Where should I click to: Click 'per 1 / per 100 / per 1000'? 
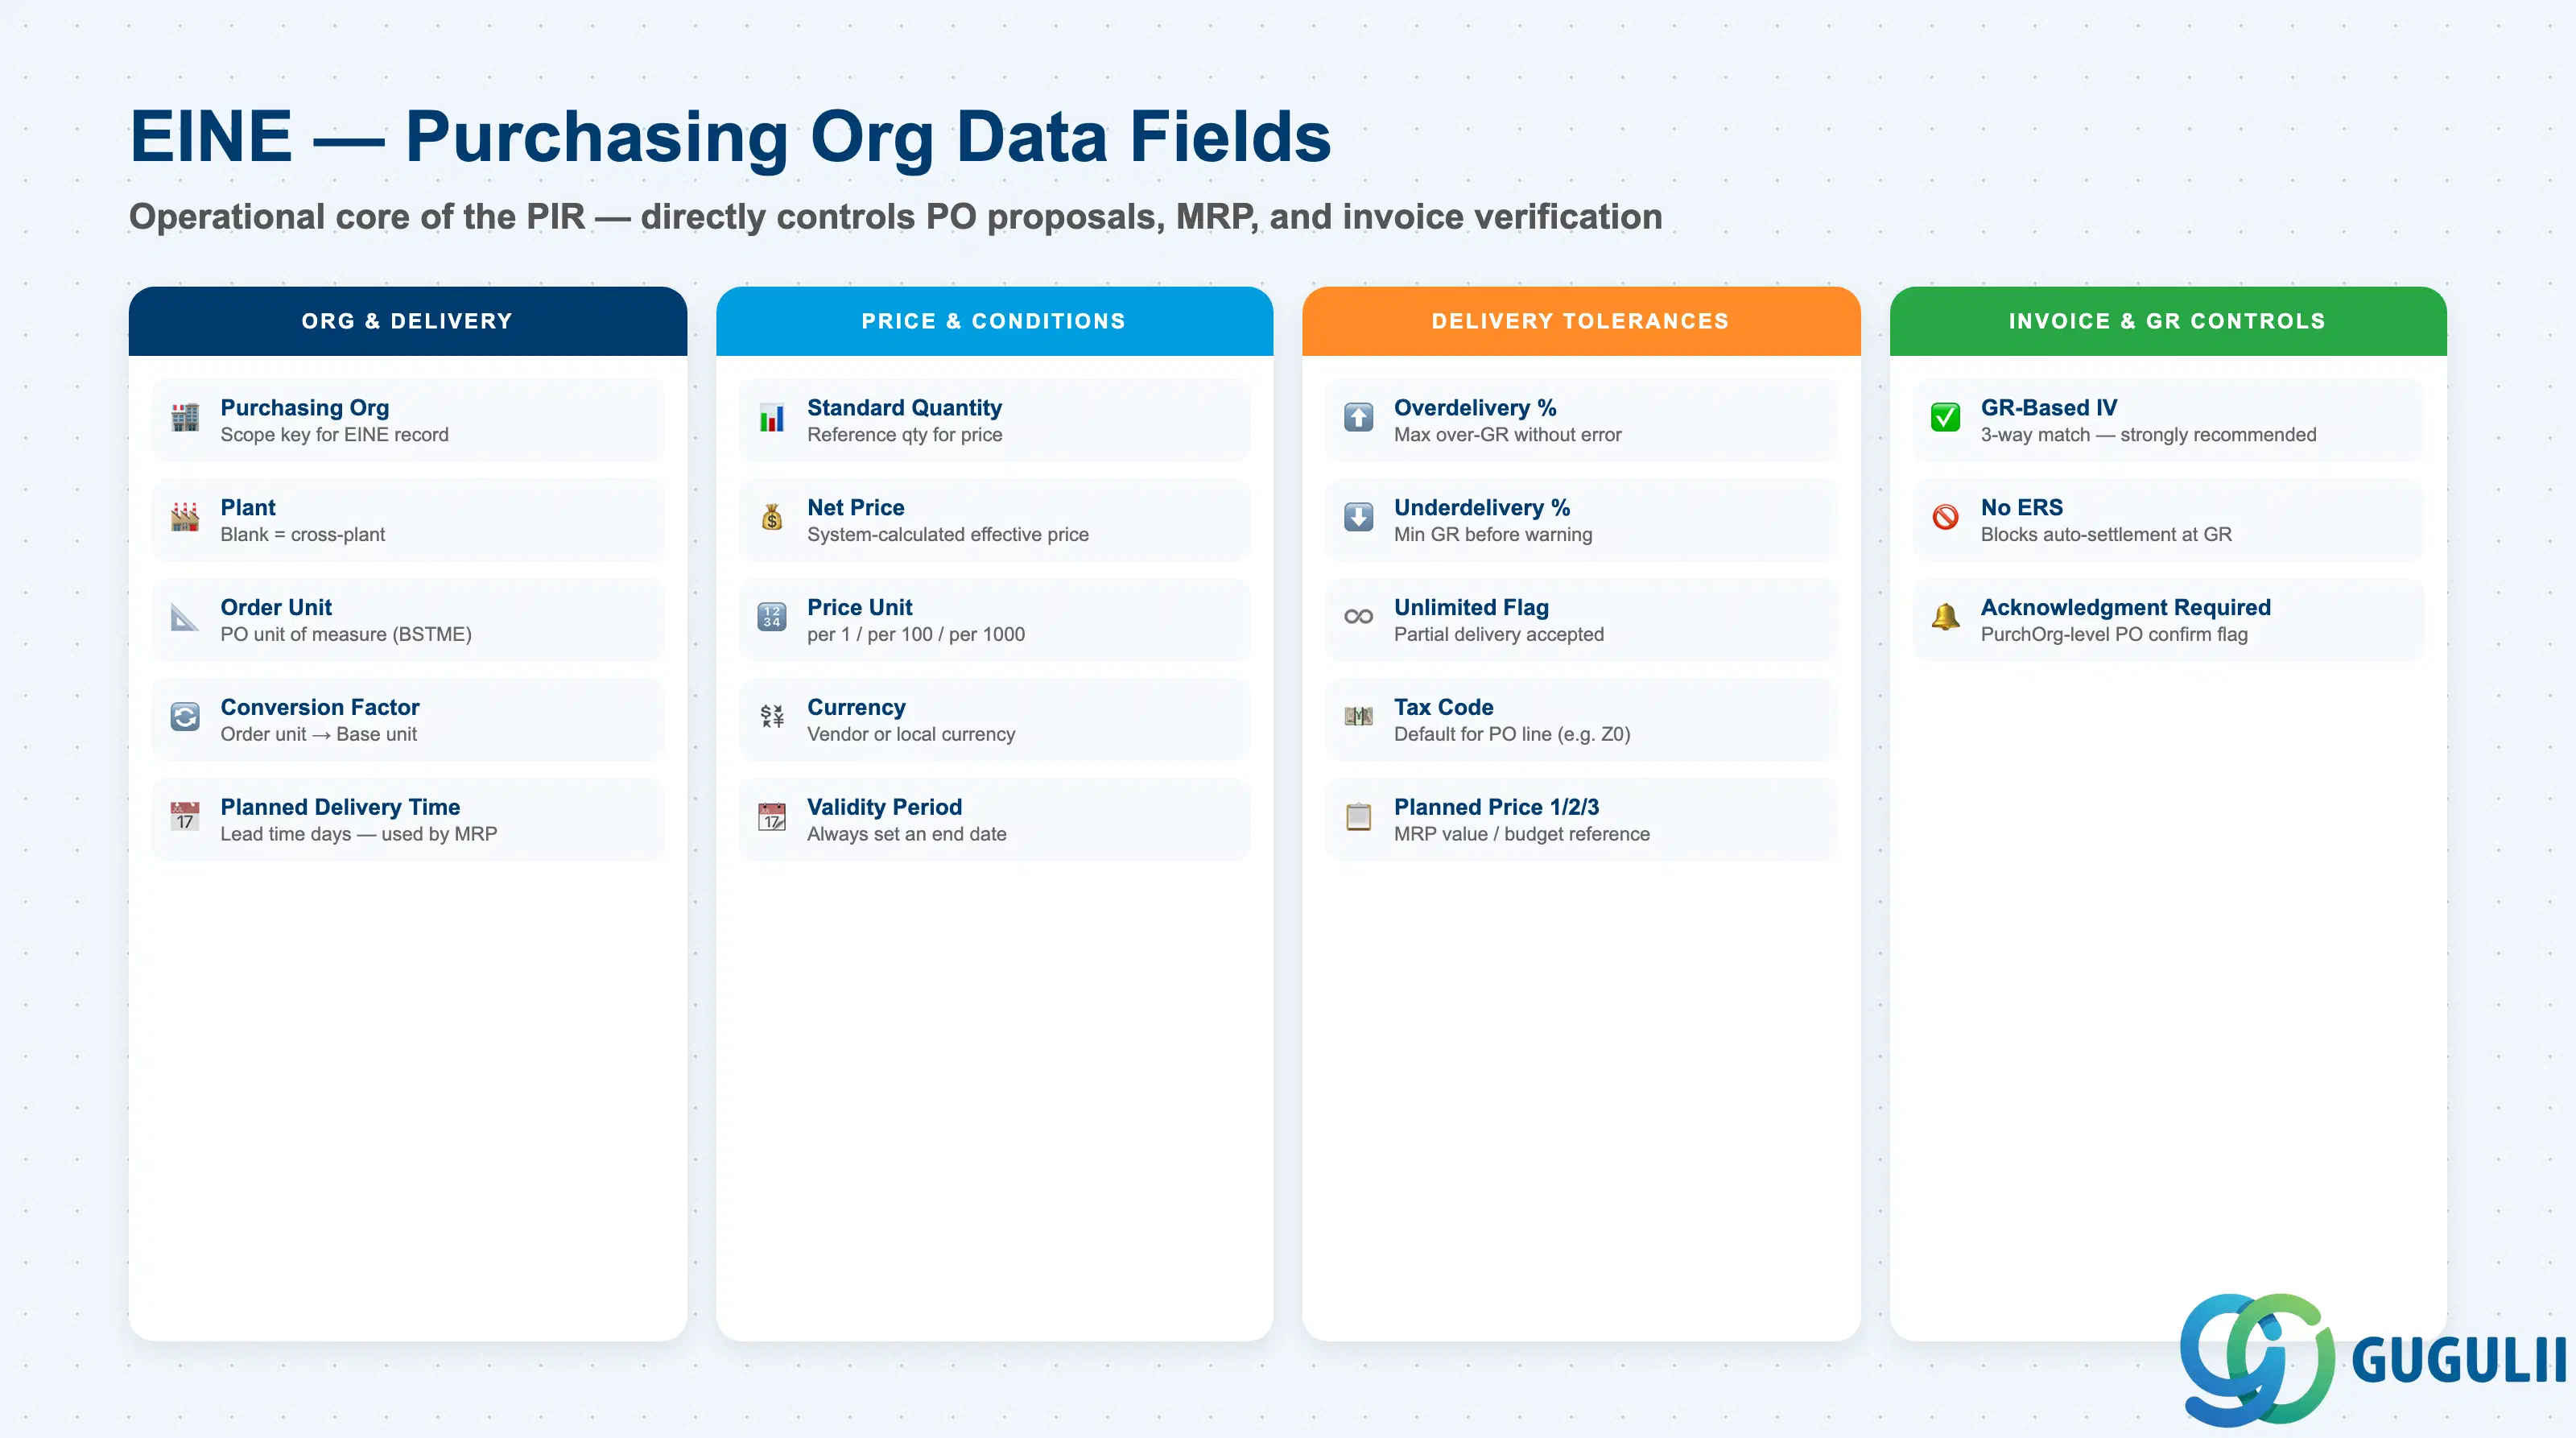(916, 635)
